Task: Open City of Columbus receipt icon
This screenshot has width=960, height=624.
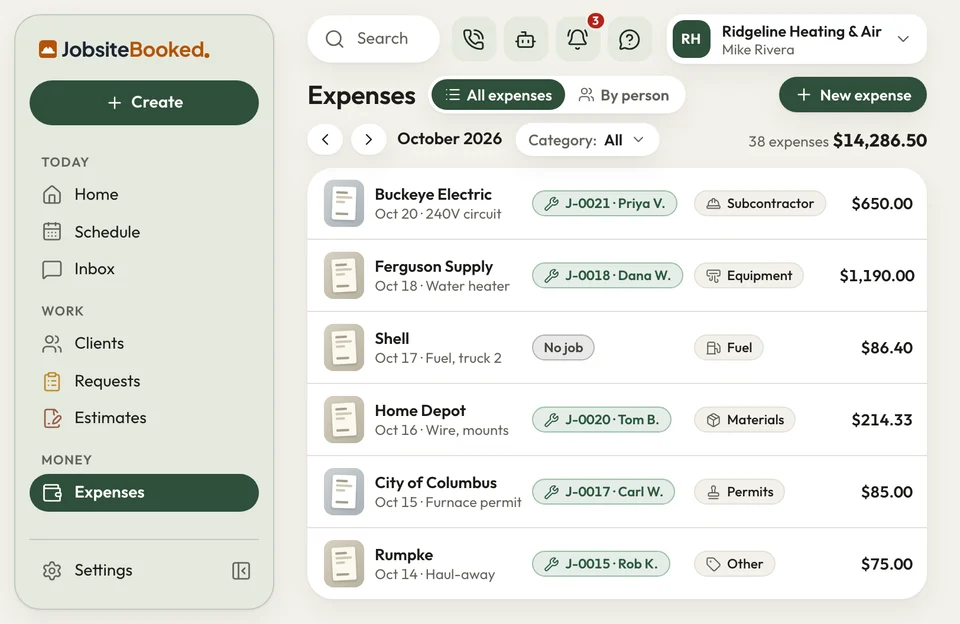Action: (344, 492)
